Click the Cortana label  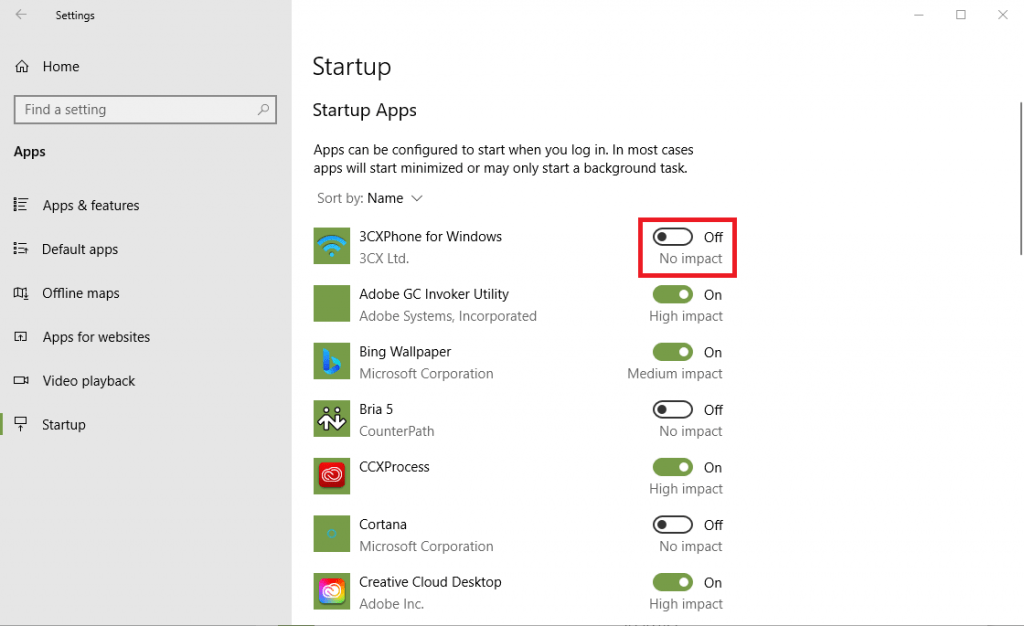pos(383,524)
